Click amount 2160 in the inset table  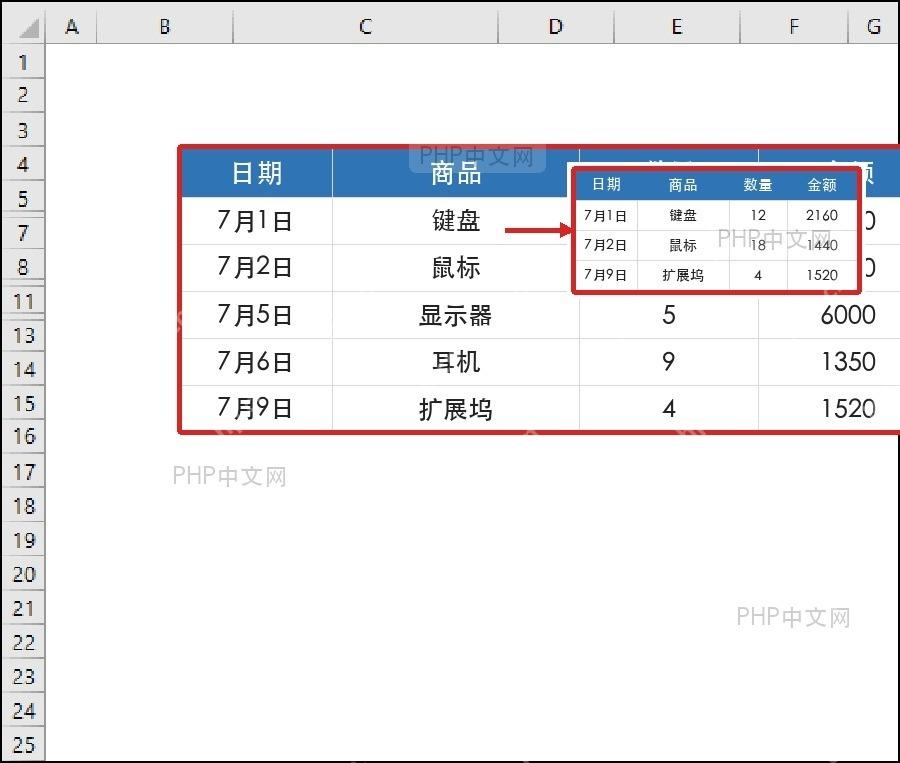coord(822,215)
